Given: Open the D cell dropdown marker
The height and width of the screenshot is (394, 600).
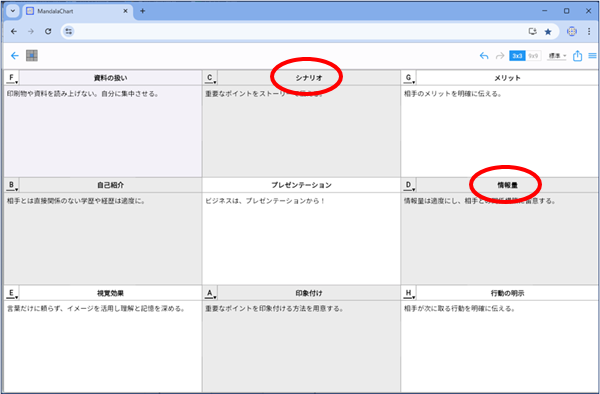Looking at the screenshot, I should pos(409,185).
